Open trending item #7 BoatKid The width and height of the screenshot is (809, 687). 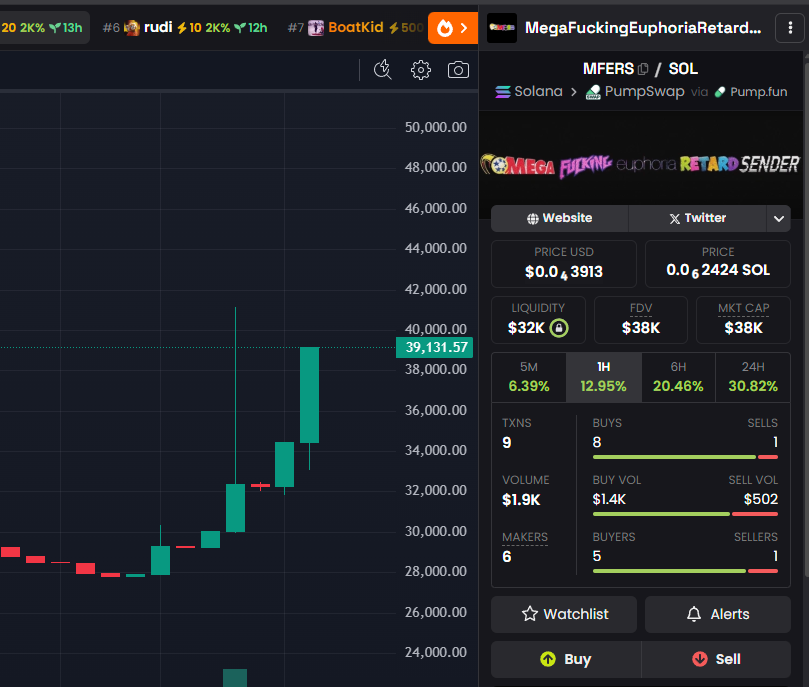click(355, 28)
